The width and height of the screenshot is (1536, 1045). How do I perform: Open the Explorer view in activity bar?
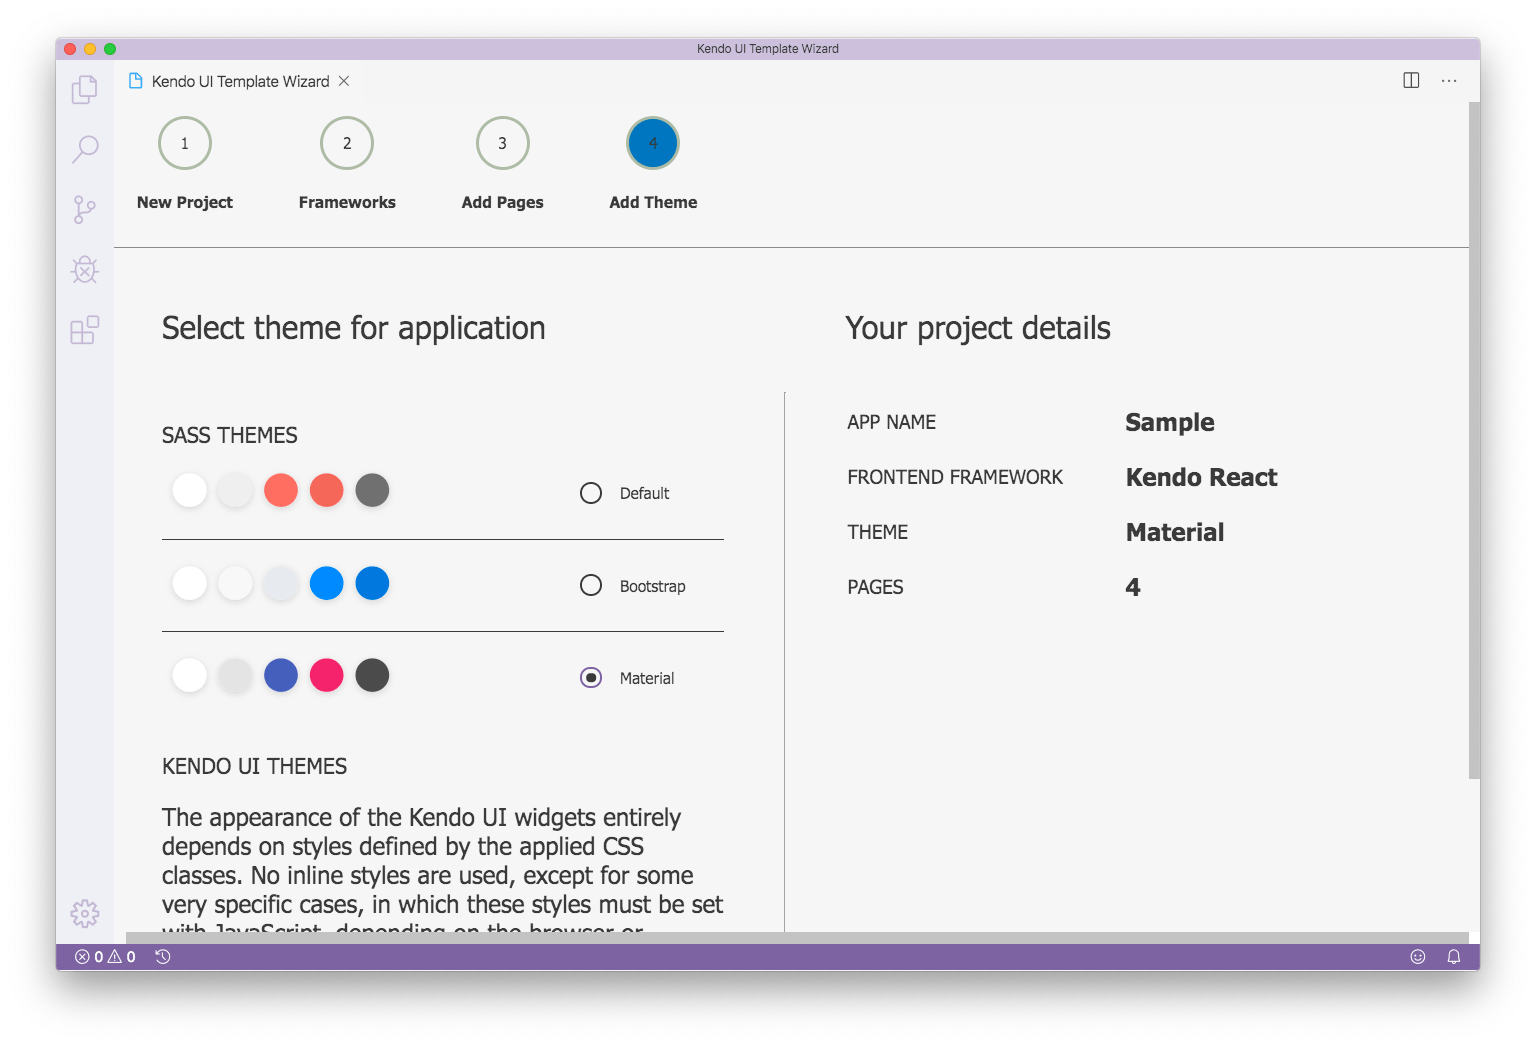(x=85, y=90)
